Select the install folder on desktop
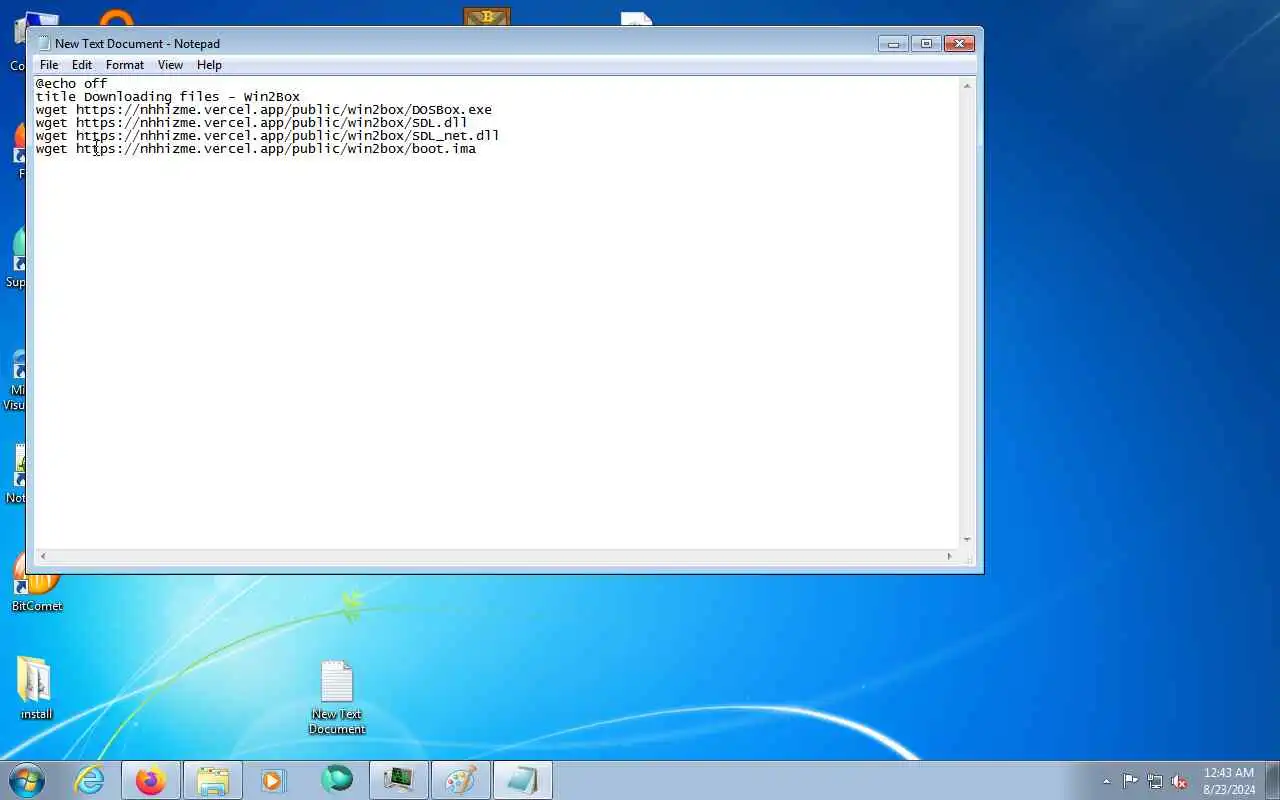 click(36, 689)
